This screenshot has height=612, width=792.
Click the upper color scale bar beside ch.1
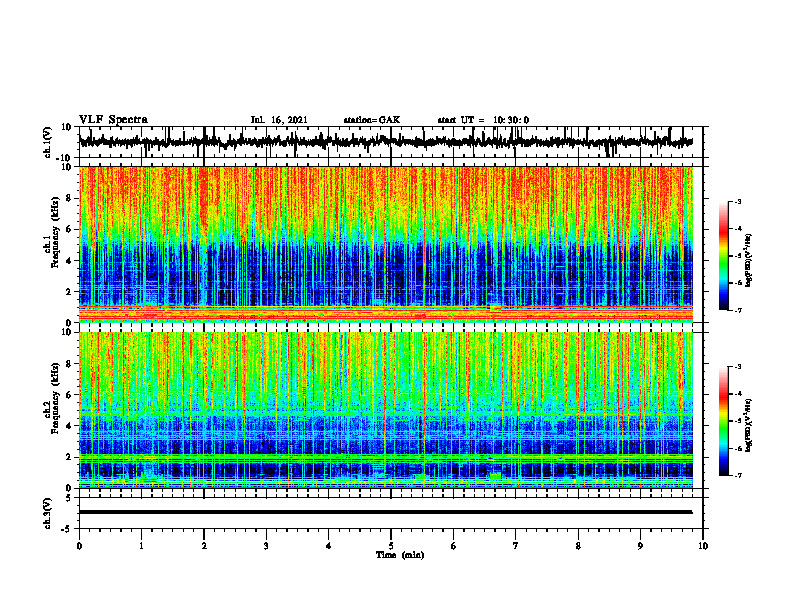pyautogui.click(x=724, y=256)
